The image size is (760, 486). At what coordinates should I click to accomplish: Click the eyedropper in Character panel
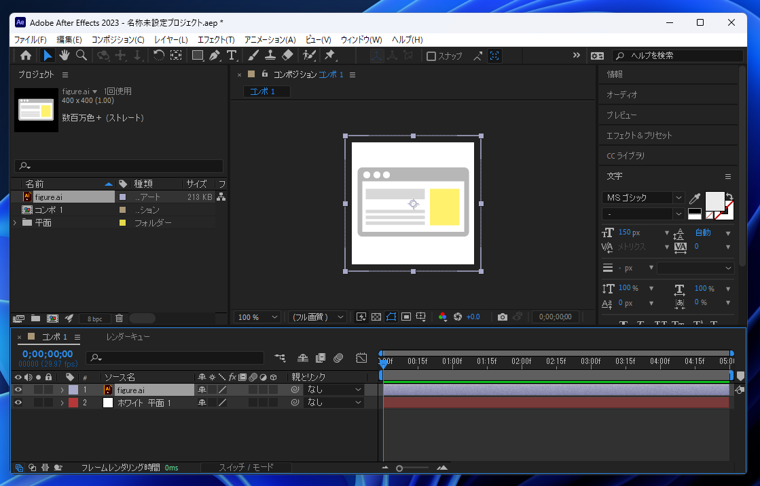pos(695,198)
